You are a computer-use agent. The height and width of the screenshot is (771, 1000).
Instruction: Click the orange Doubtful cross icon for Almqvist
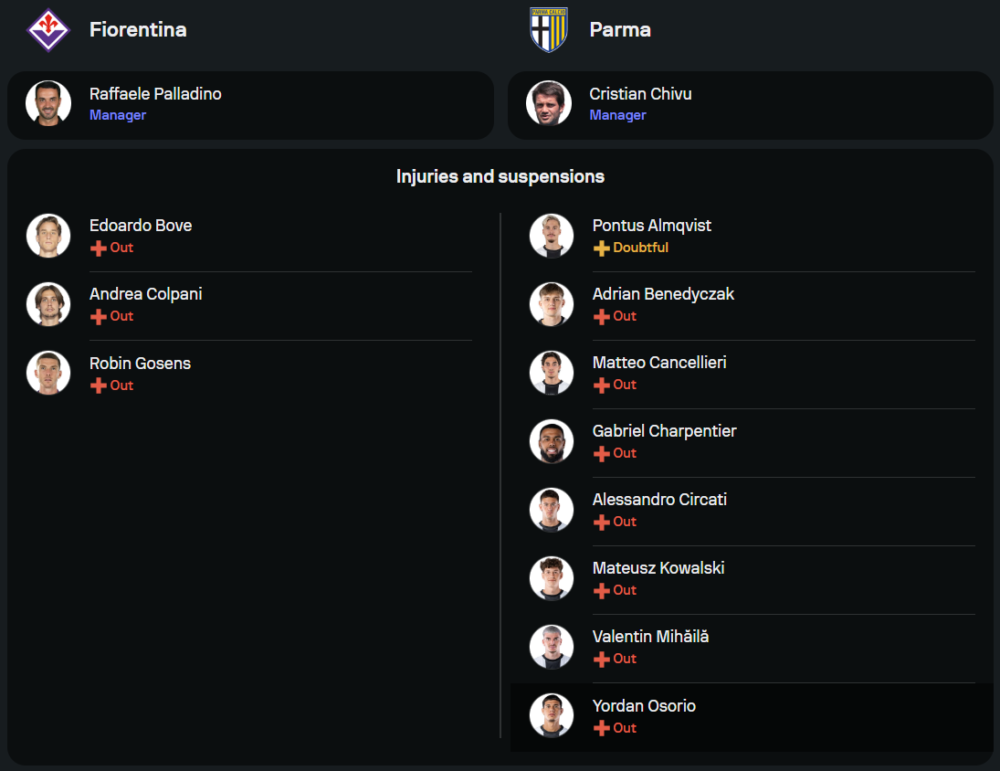click(601, 248)
